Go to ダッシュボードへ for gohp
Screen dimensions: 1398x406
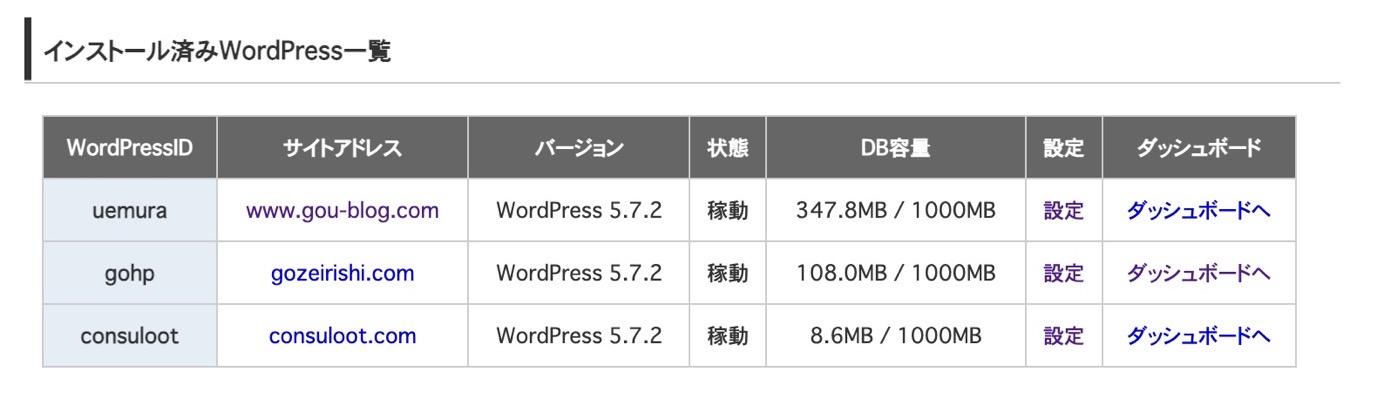(x=1198, y=273)
